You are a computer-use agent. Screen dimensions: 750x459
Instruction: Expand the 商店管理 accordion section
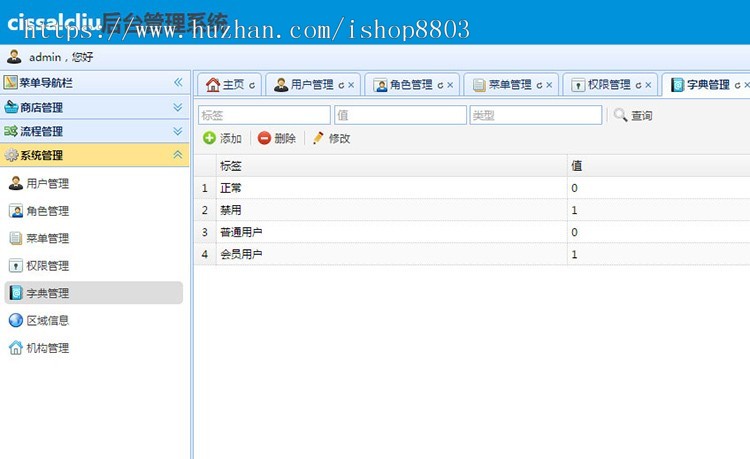click(x=94, y=107)
